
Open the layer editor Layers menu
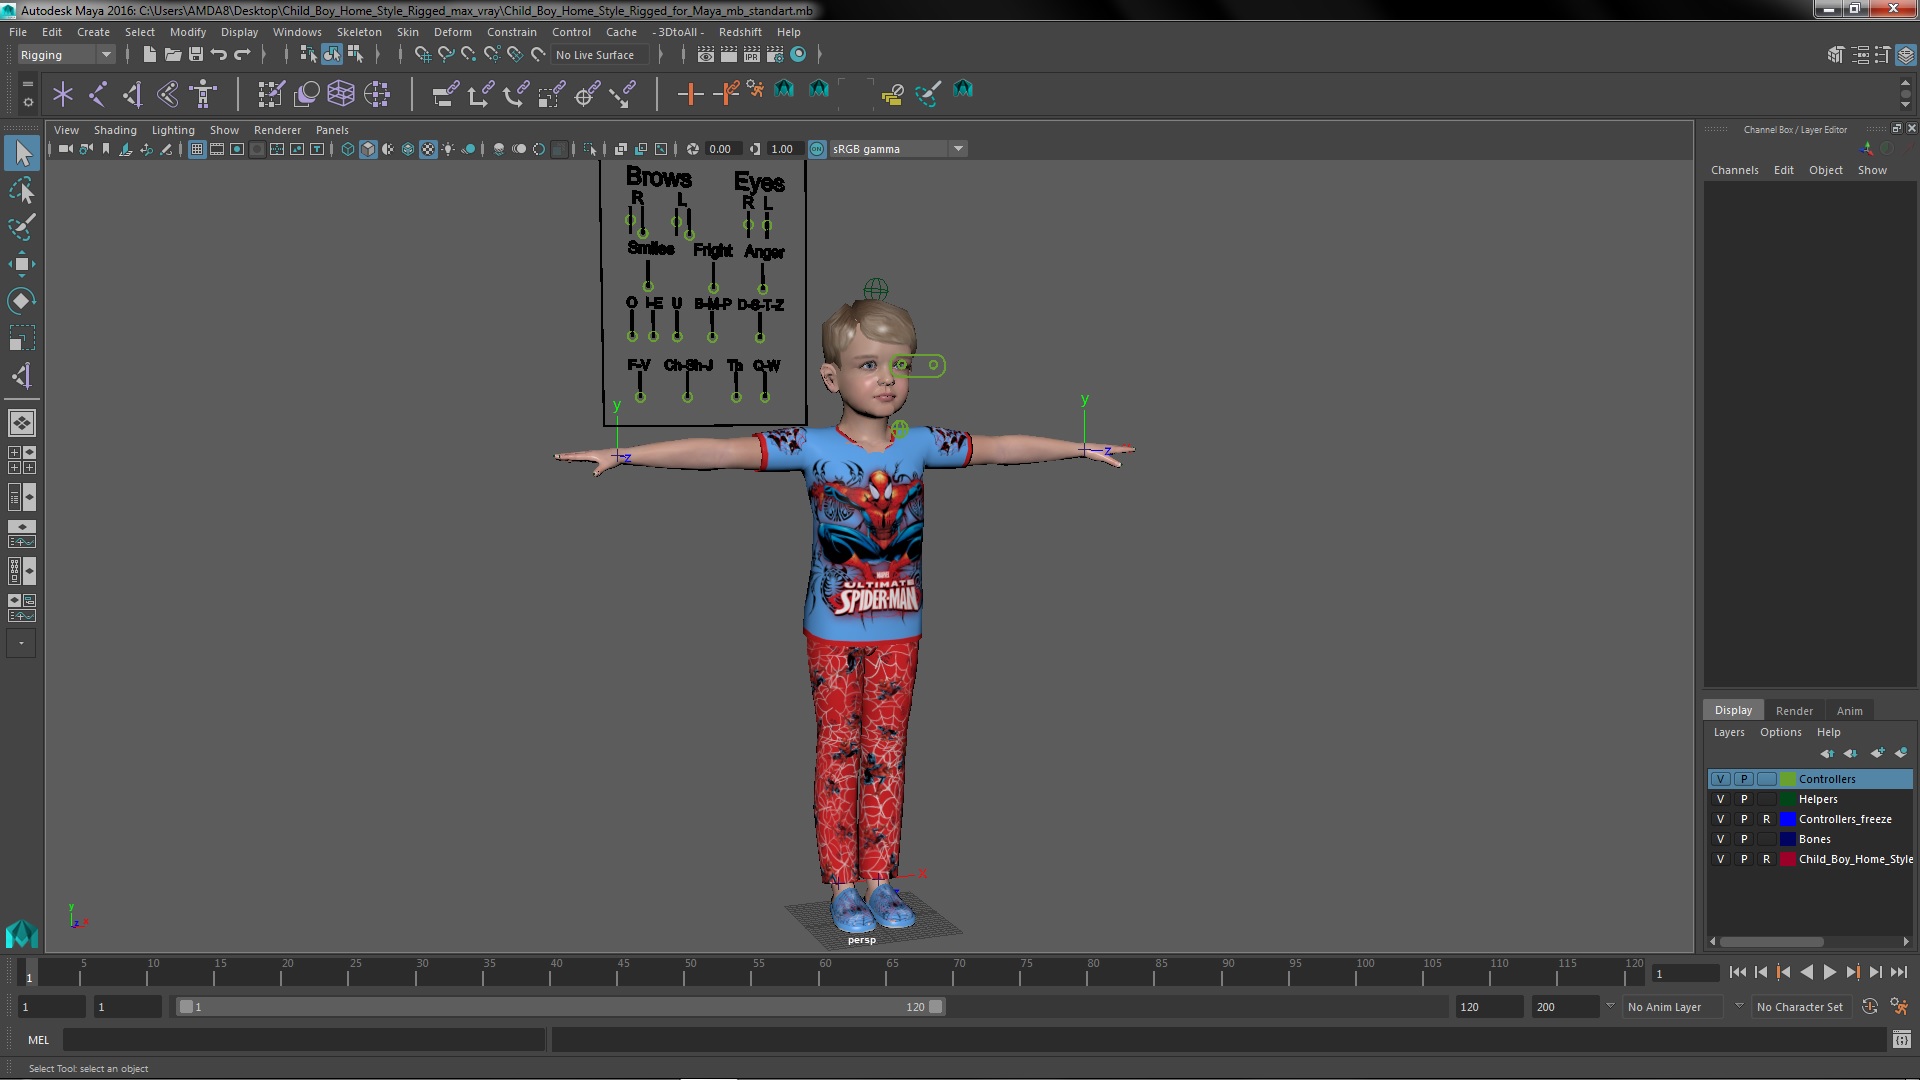1728,732
